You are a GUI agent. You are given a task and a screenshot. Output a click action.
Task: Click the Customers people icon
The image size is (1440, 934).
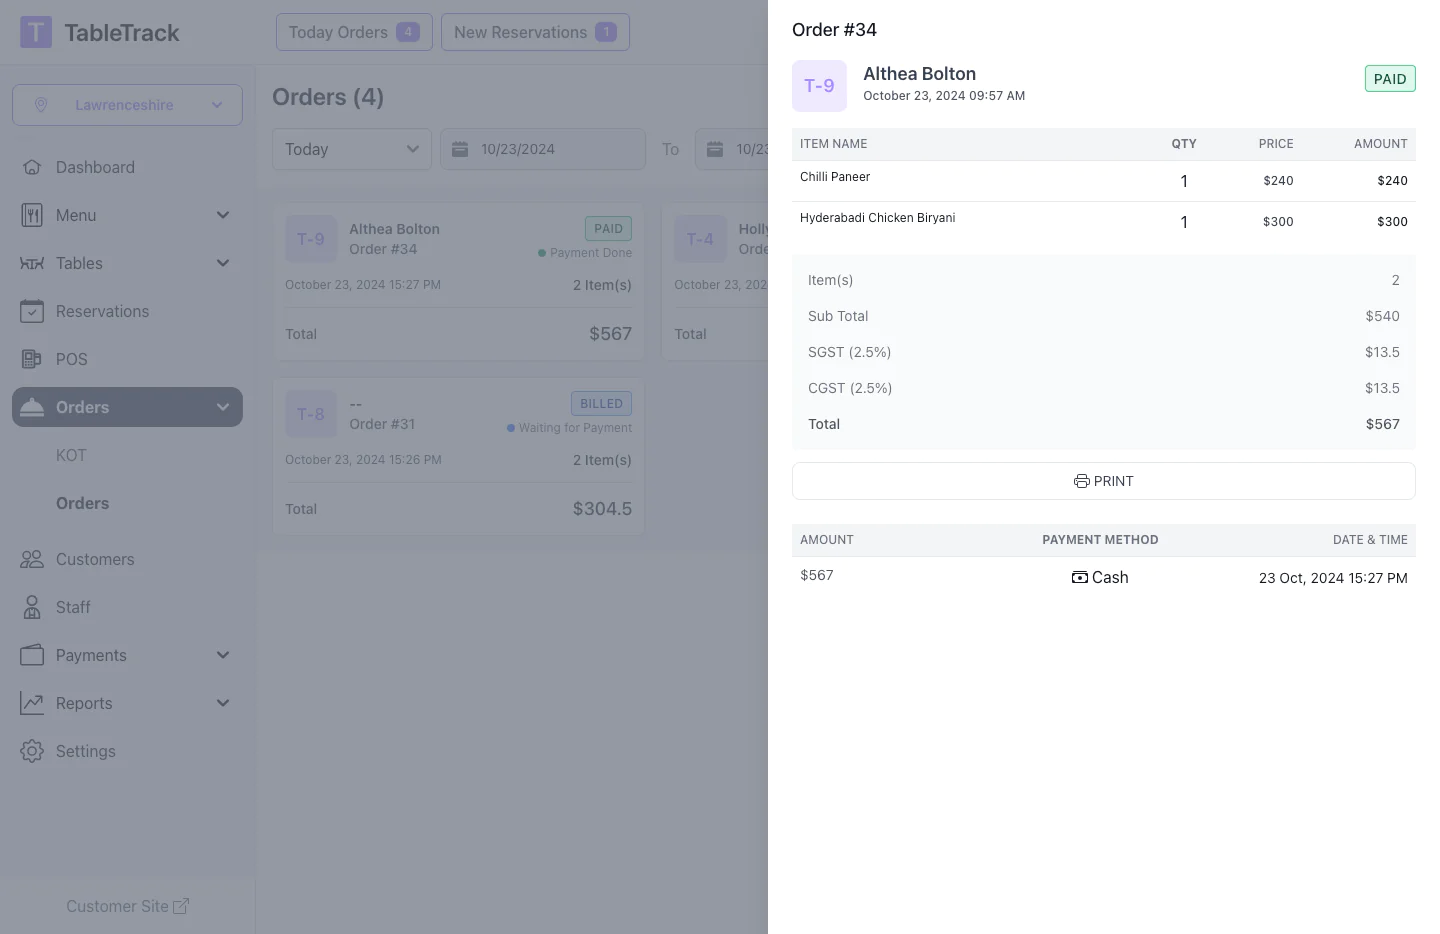click(x=32, y=559)
